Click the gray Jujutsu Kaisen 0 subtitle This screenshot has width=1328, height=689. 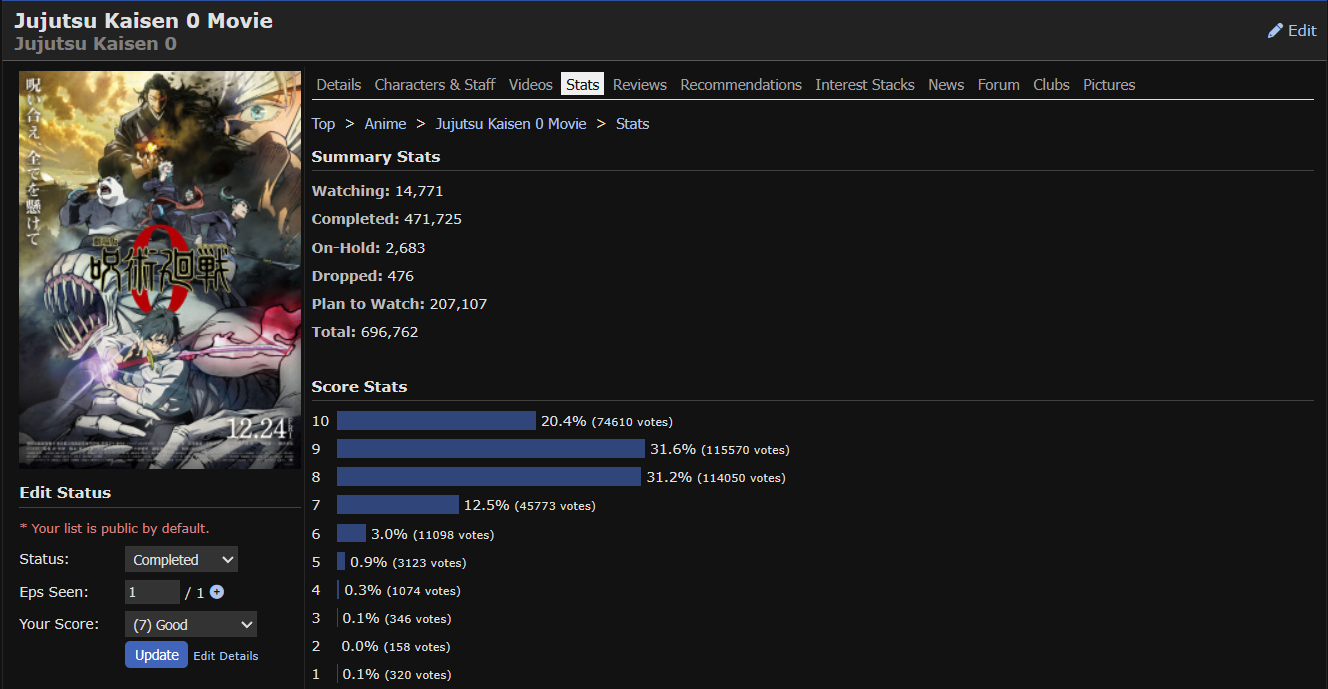coord(96,44)
